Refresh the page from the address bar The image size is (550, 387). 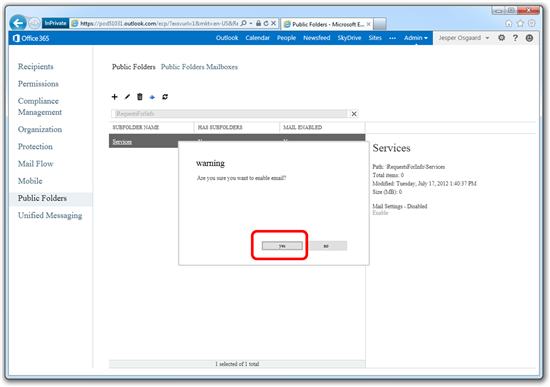pos(266,24)
